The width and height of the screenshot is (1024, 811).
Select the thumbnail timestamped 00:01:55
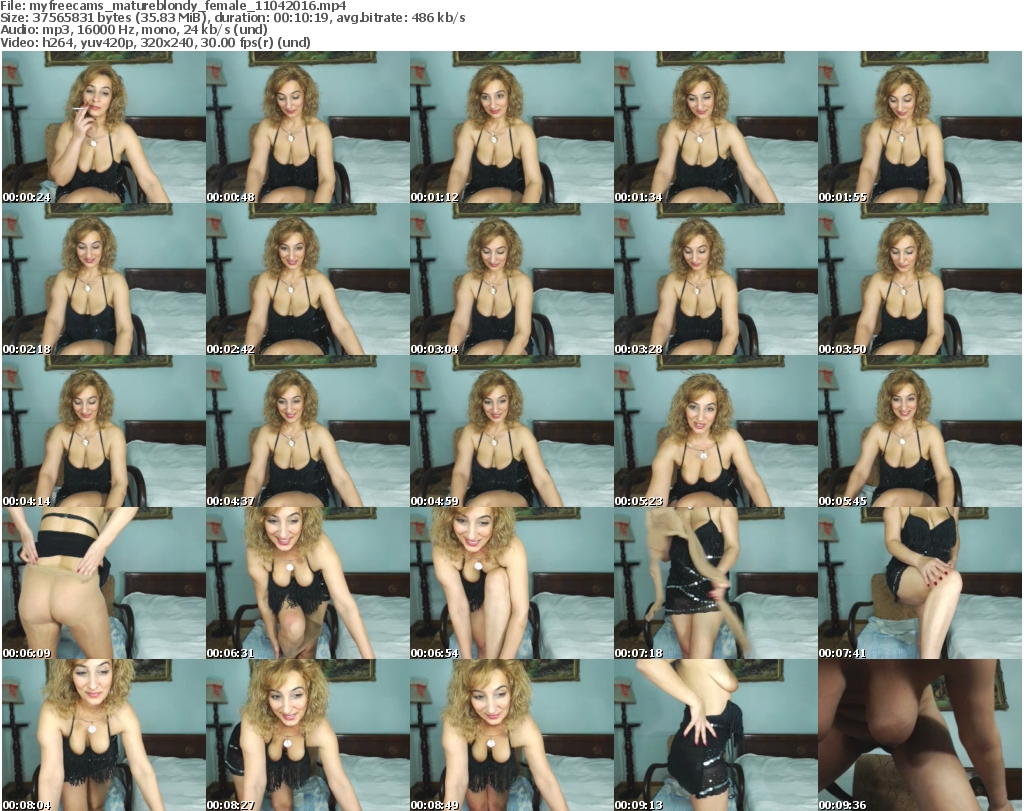[919, 127]
